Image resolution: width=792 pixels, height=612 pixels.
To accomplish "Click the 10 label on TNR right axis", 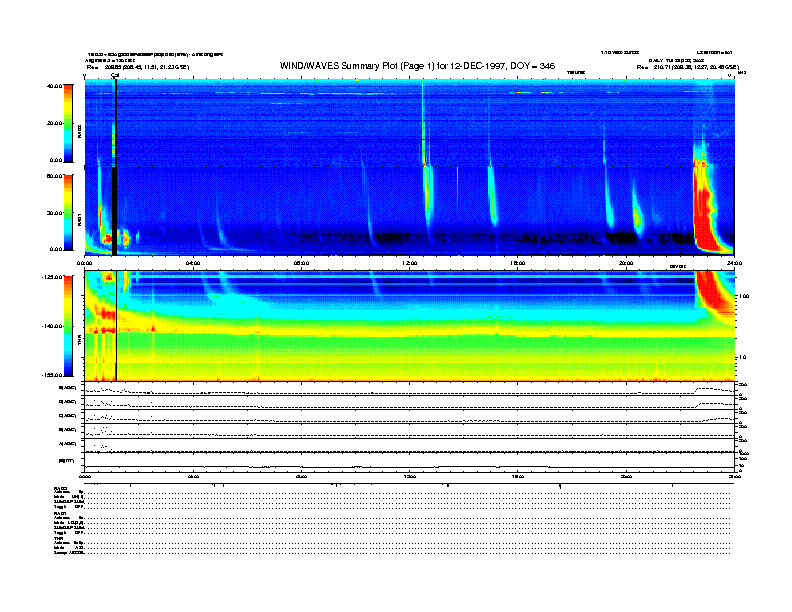I will click(742, 358).
